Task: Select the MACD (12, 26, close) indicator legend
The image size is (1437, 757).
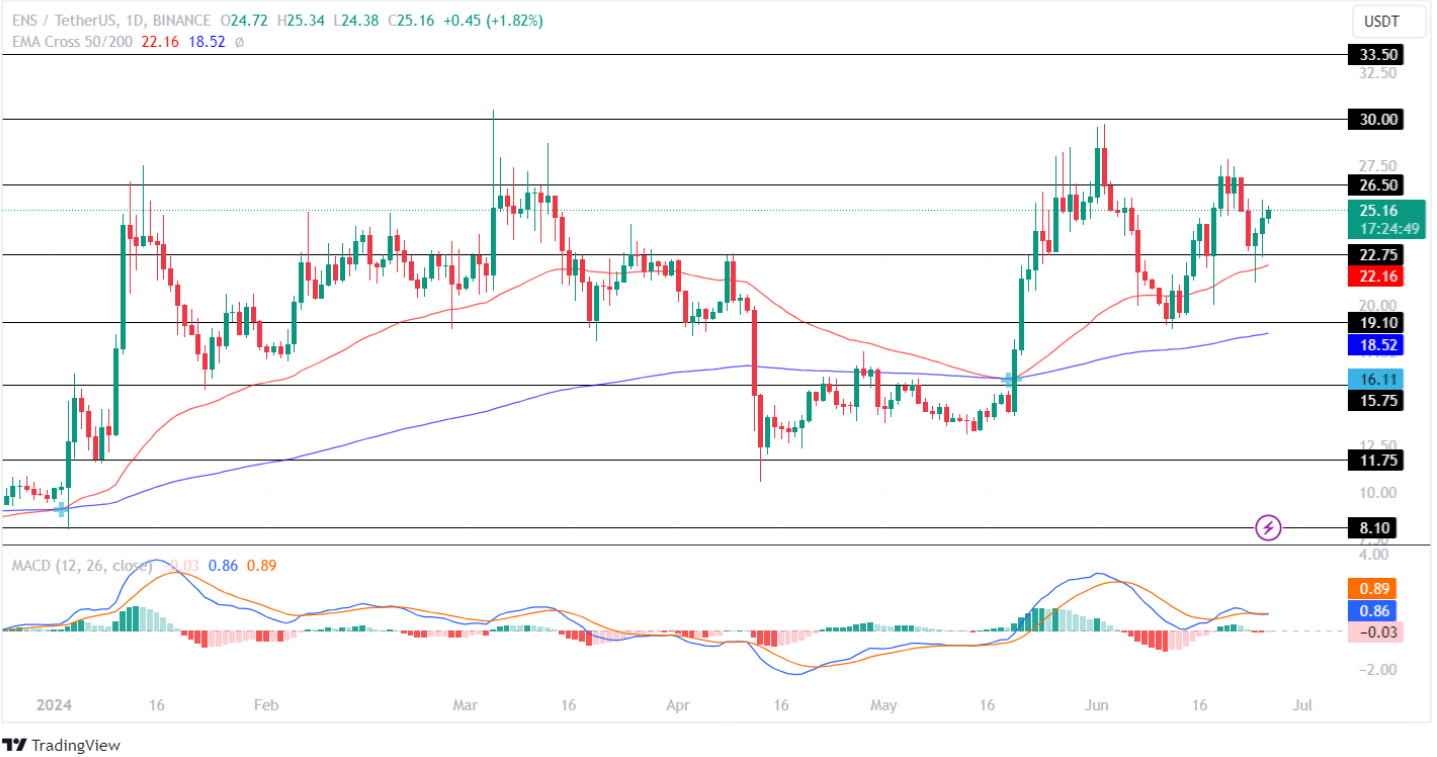Action: tap(82, 565)
